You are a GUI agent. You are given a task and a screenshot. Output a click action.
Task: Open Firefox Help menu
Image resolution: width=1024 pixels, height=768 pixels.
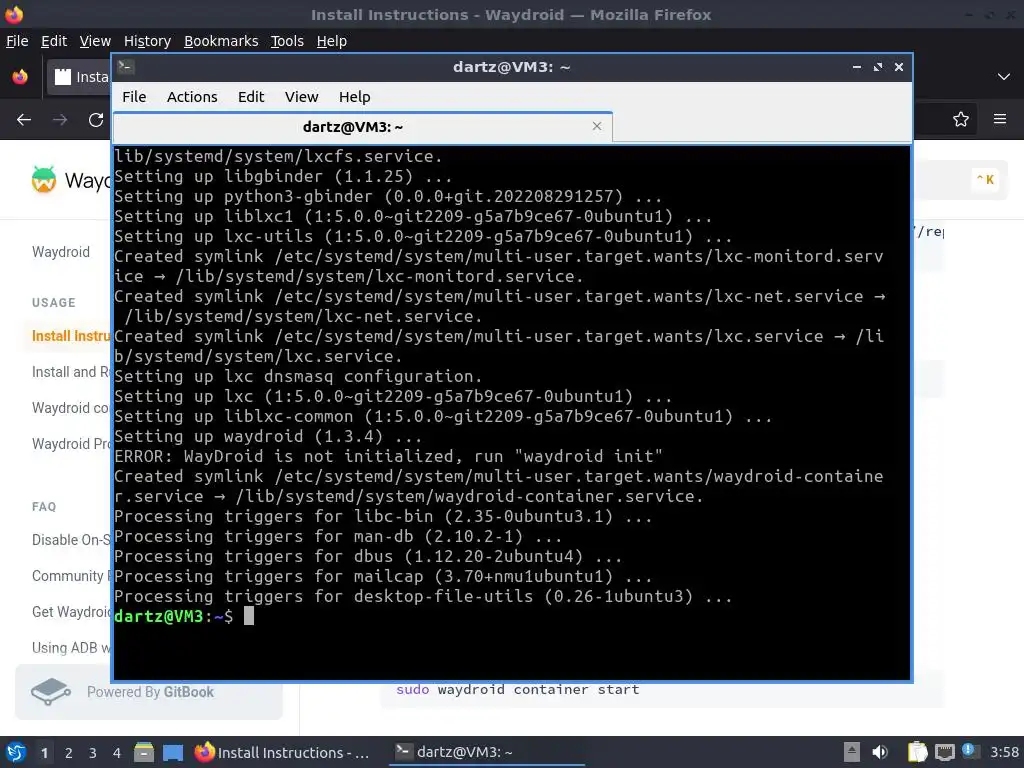(332, 41)
